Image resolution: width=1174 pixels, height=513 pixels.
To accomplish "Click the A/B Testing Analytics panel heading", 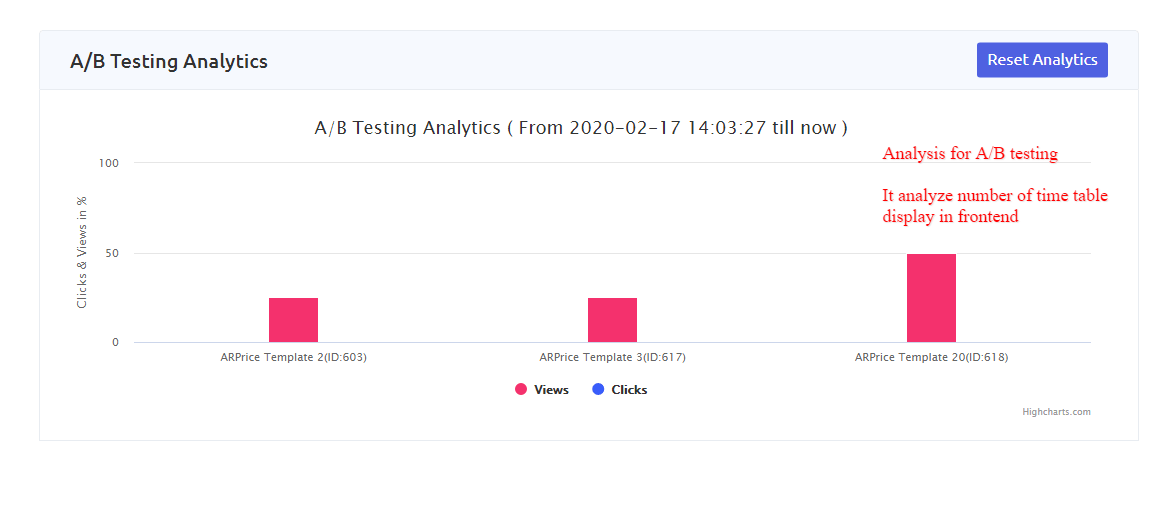I will click(169, 61).
